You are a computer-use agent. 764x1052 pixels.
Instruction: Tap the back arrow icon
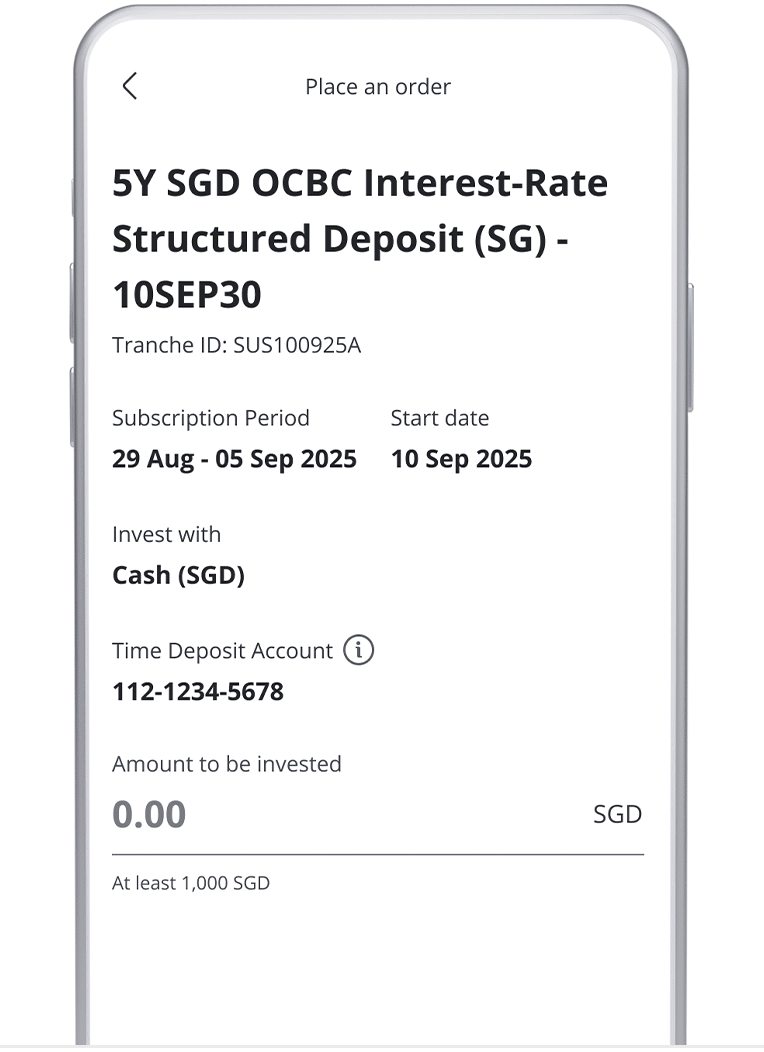[129, 86]
